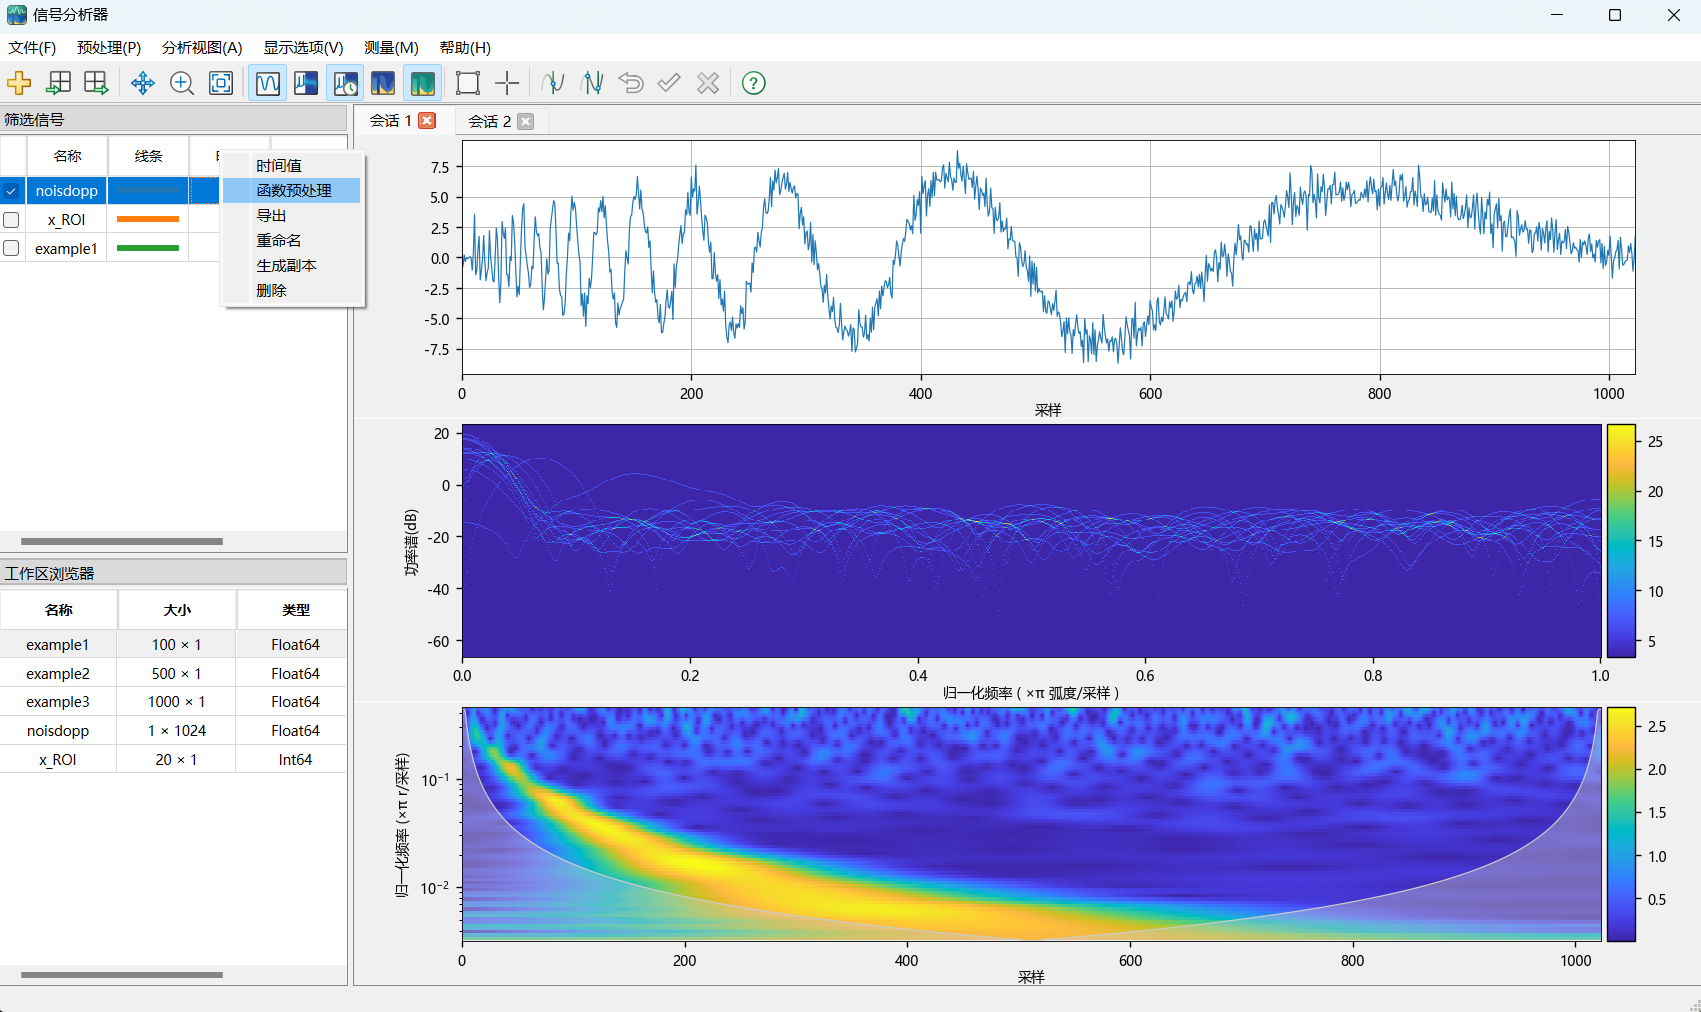Uncheck the noisdopp signal checkbox
Viewport: 1701px width, 1012px height.
tap(12, 191)
